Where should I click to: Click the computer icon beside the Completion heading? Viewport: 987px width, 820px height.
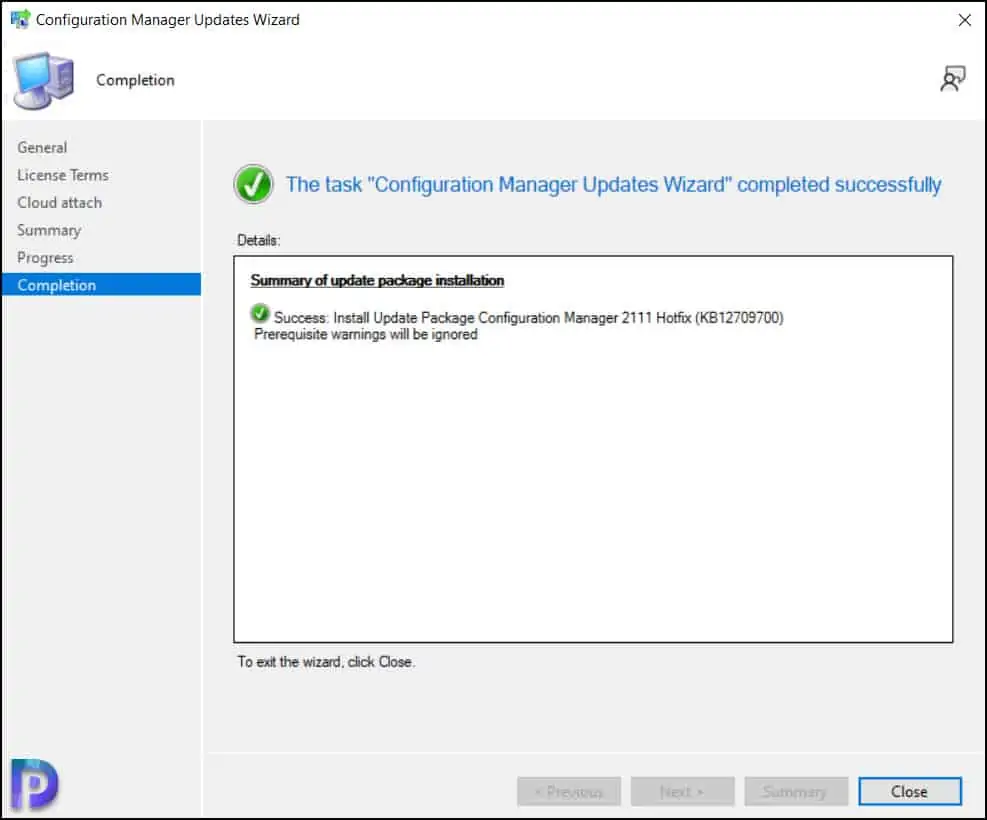pos(43,81)
